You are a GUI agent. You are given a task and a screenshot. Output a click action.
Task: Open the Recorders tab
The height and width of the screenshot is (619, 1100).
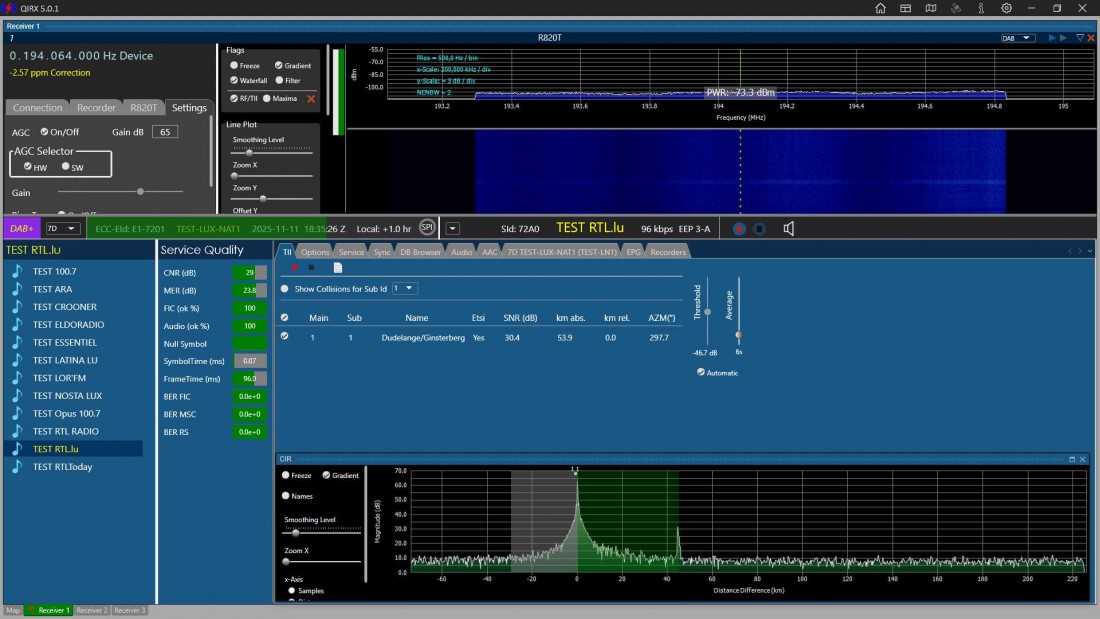point(668,252)
